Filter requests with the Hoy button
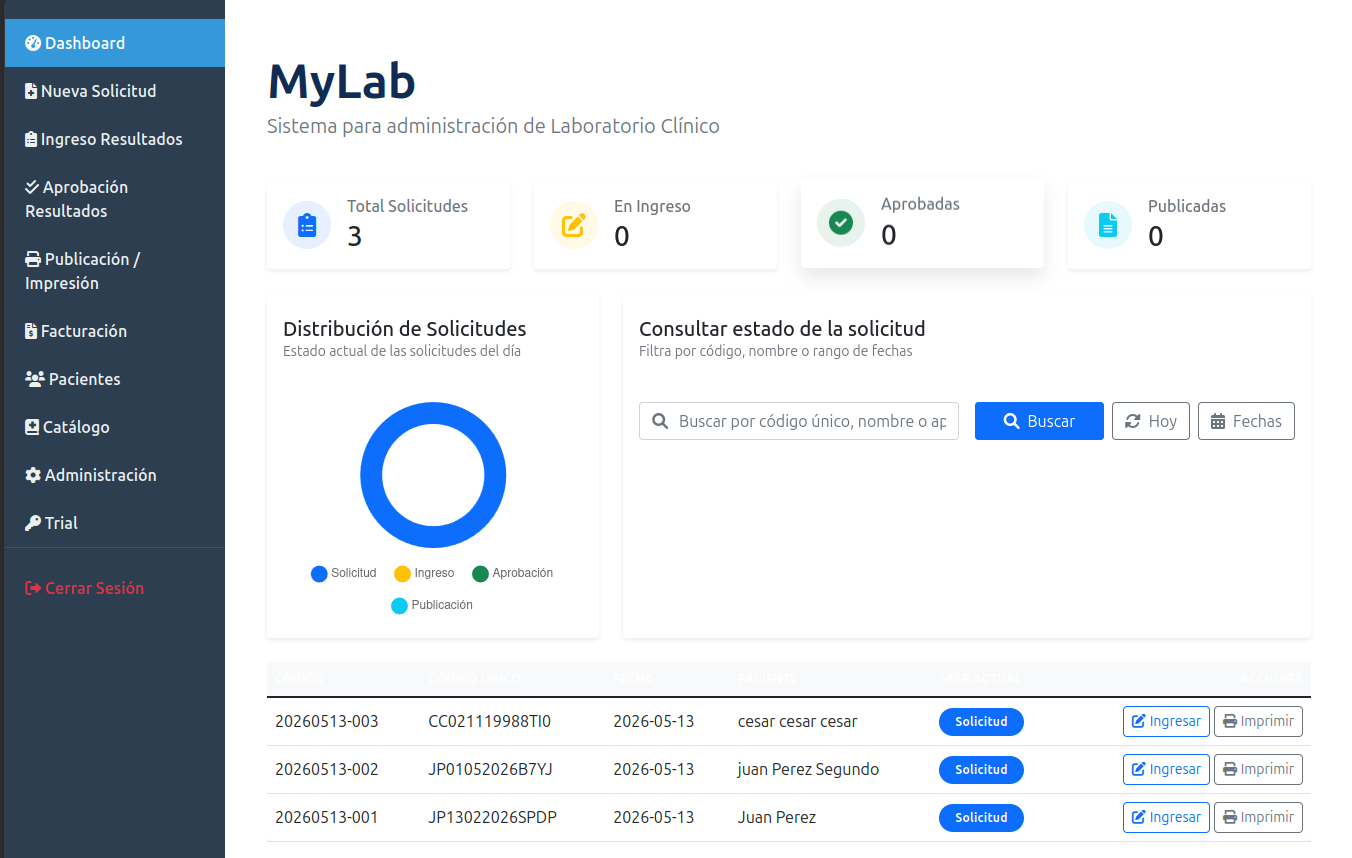The image size is (1352, 858). tap(1151, 421)
